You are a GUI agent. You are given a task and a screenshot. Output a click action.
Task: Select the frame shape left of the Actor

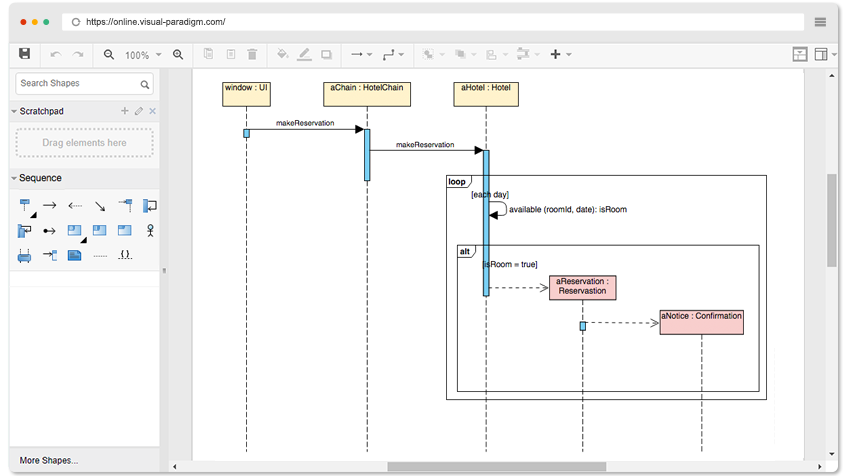(125, 230)
